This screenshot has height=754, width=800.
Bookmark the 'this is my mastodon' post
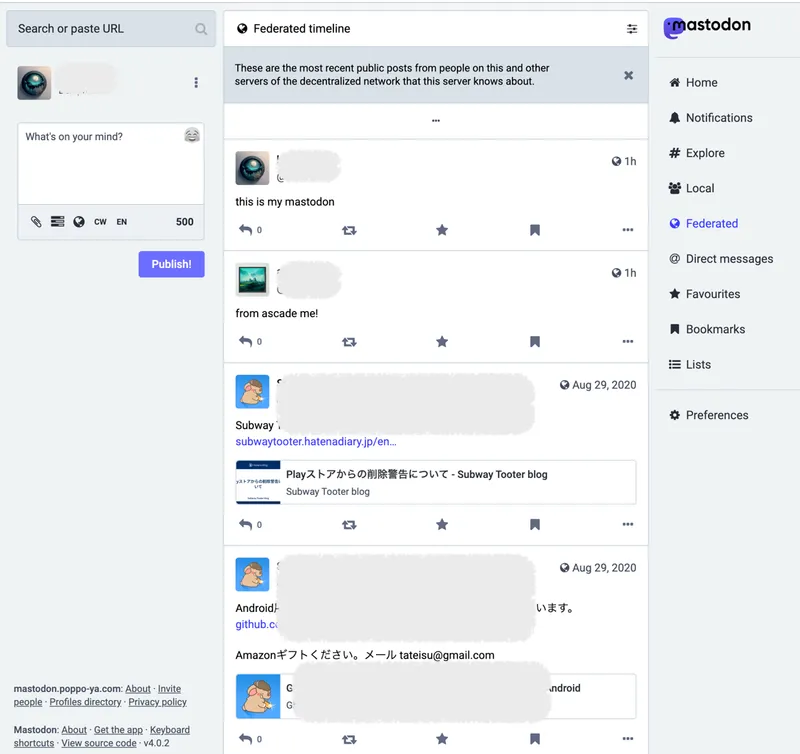coord(535,230)
